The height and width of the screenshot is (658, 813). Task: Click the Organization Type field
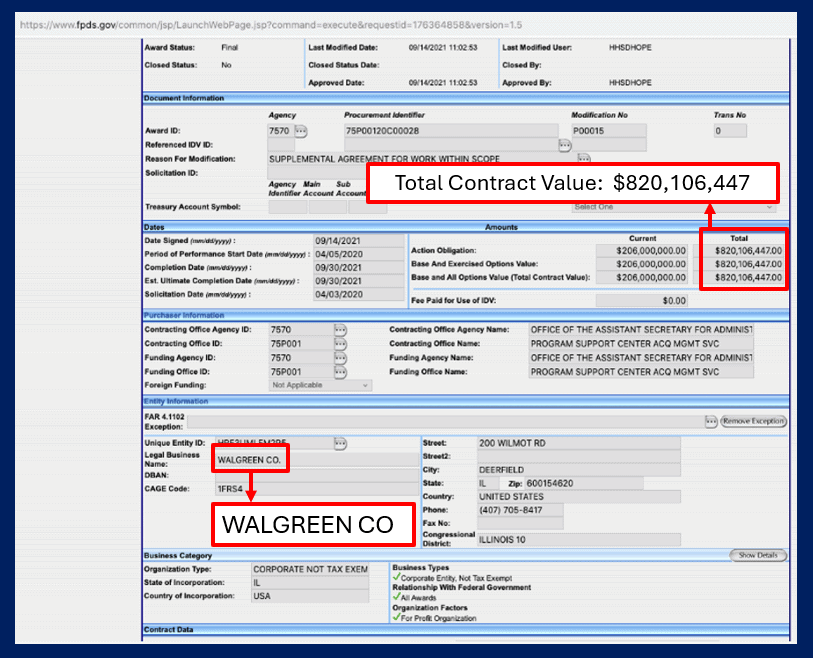click(310, 569)
